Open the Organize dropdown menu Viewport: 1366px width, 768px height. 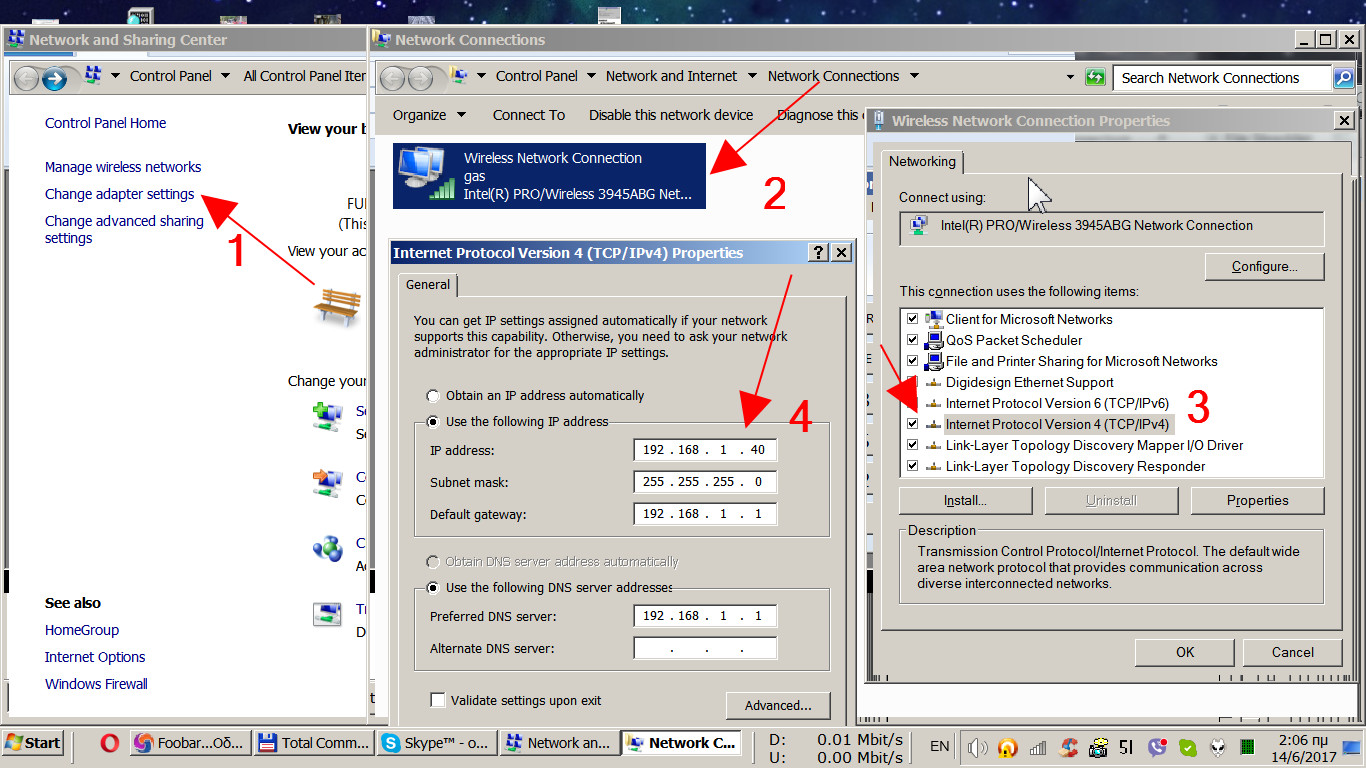tap(430, 115)
